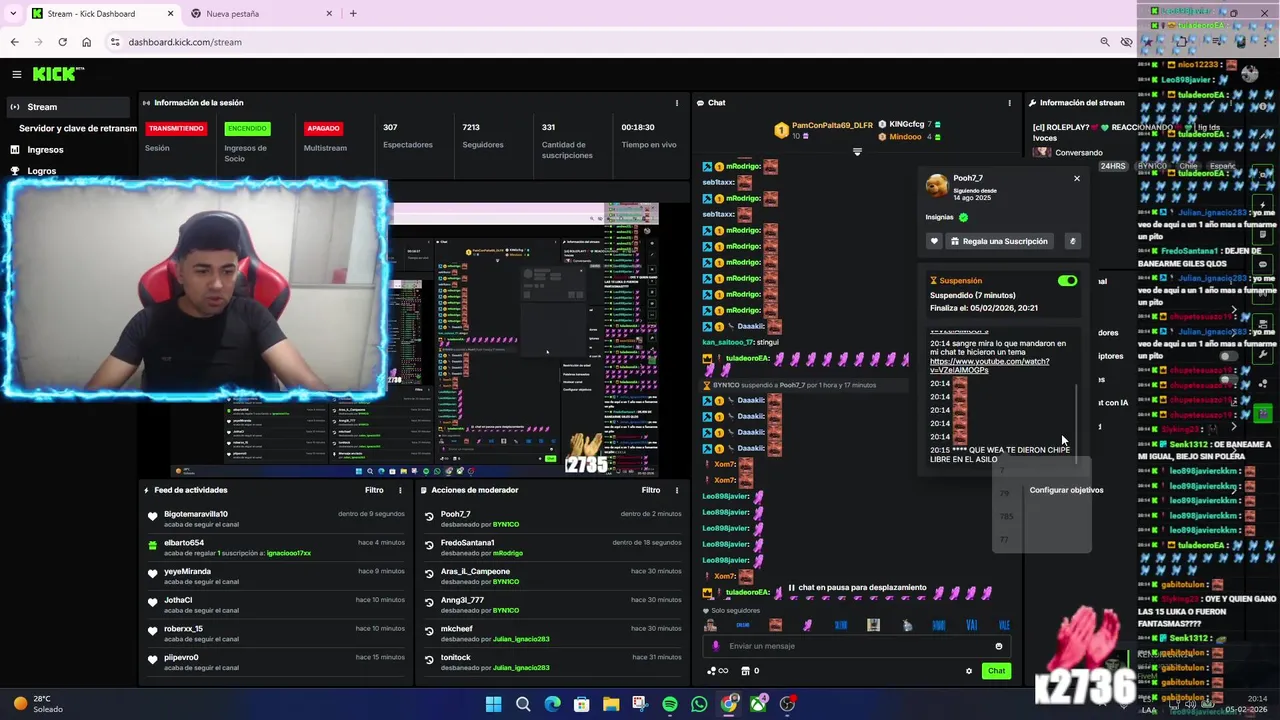Open the Windows Start menu
The width and height of the screenshot is (1280, 720).
493,704
